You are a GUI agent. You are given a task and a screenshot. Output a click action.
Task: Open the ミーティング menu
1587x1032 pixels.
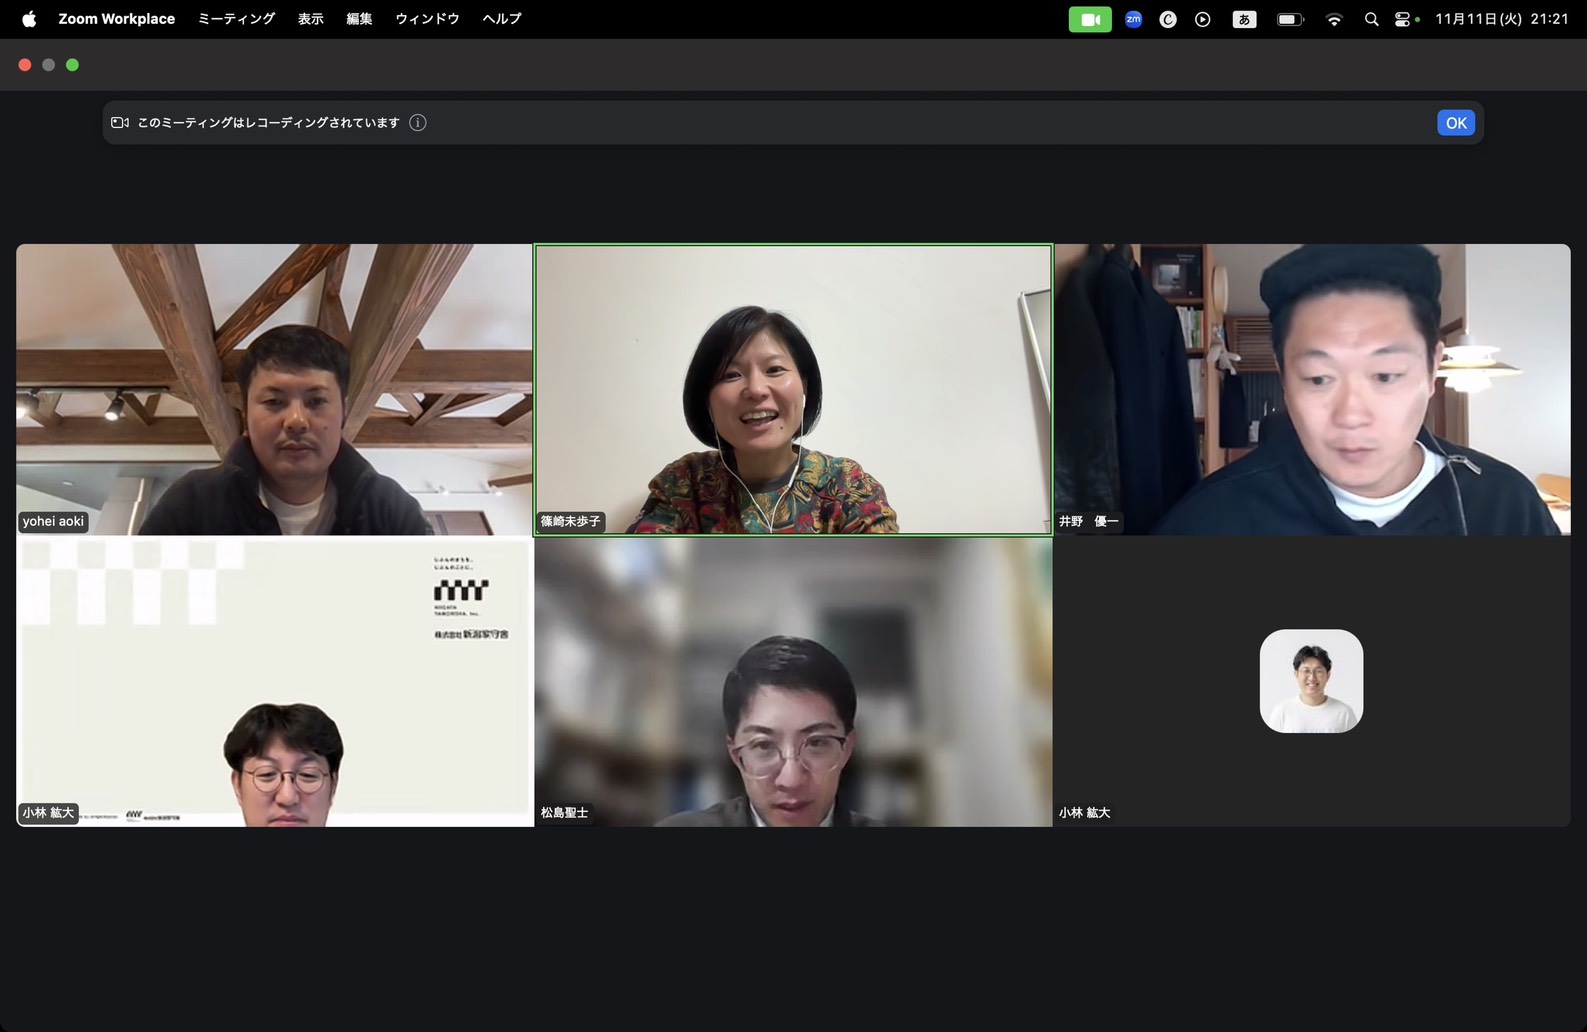pyautogui.click(x=236, y=19)
